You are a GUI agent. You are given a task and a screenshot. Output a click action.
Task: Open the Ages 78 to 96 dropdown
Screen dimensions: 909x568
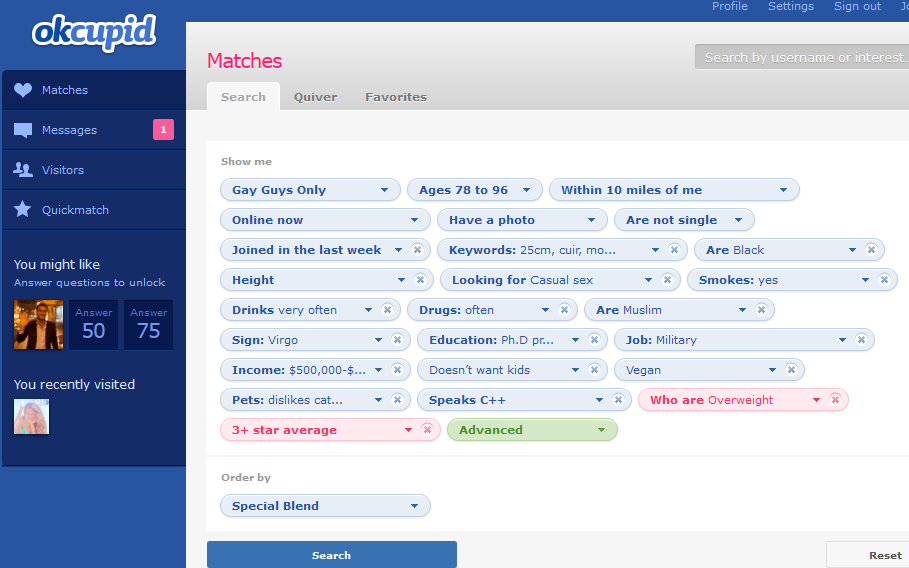527,190
